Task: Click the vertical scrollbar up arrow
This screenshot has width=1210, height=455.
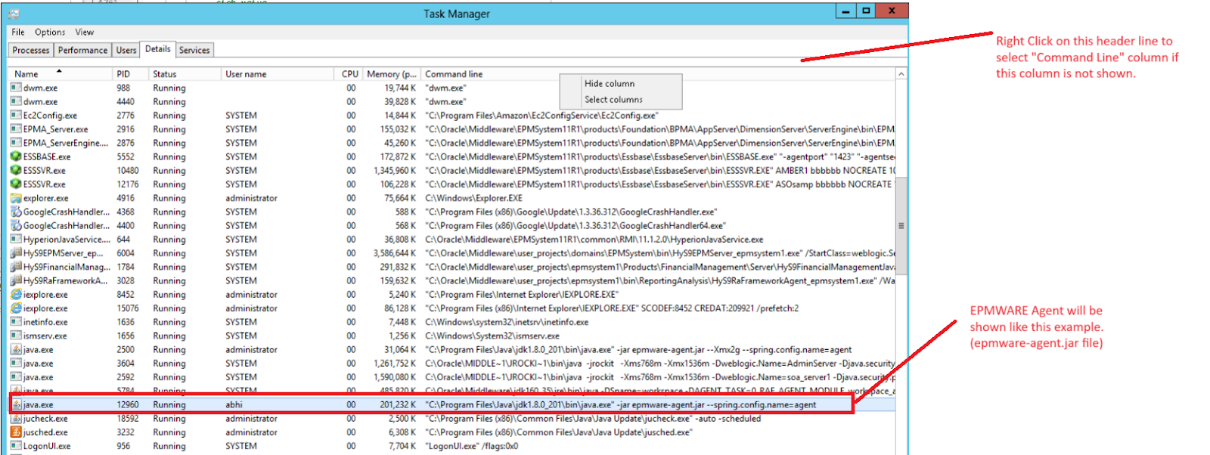Action: point(901,75)
